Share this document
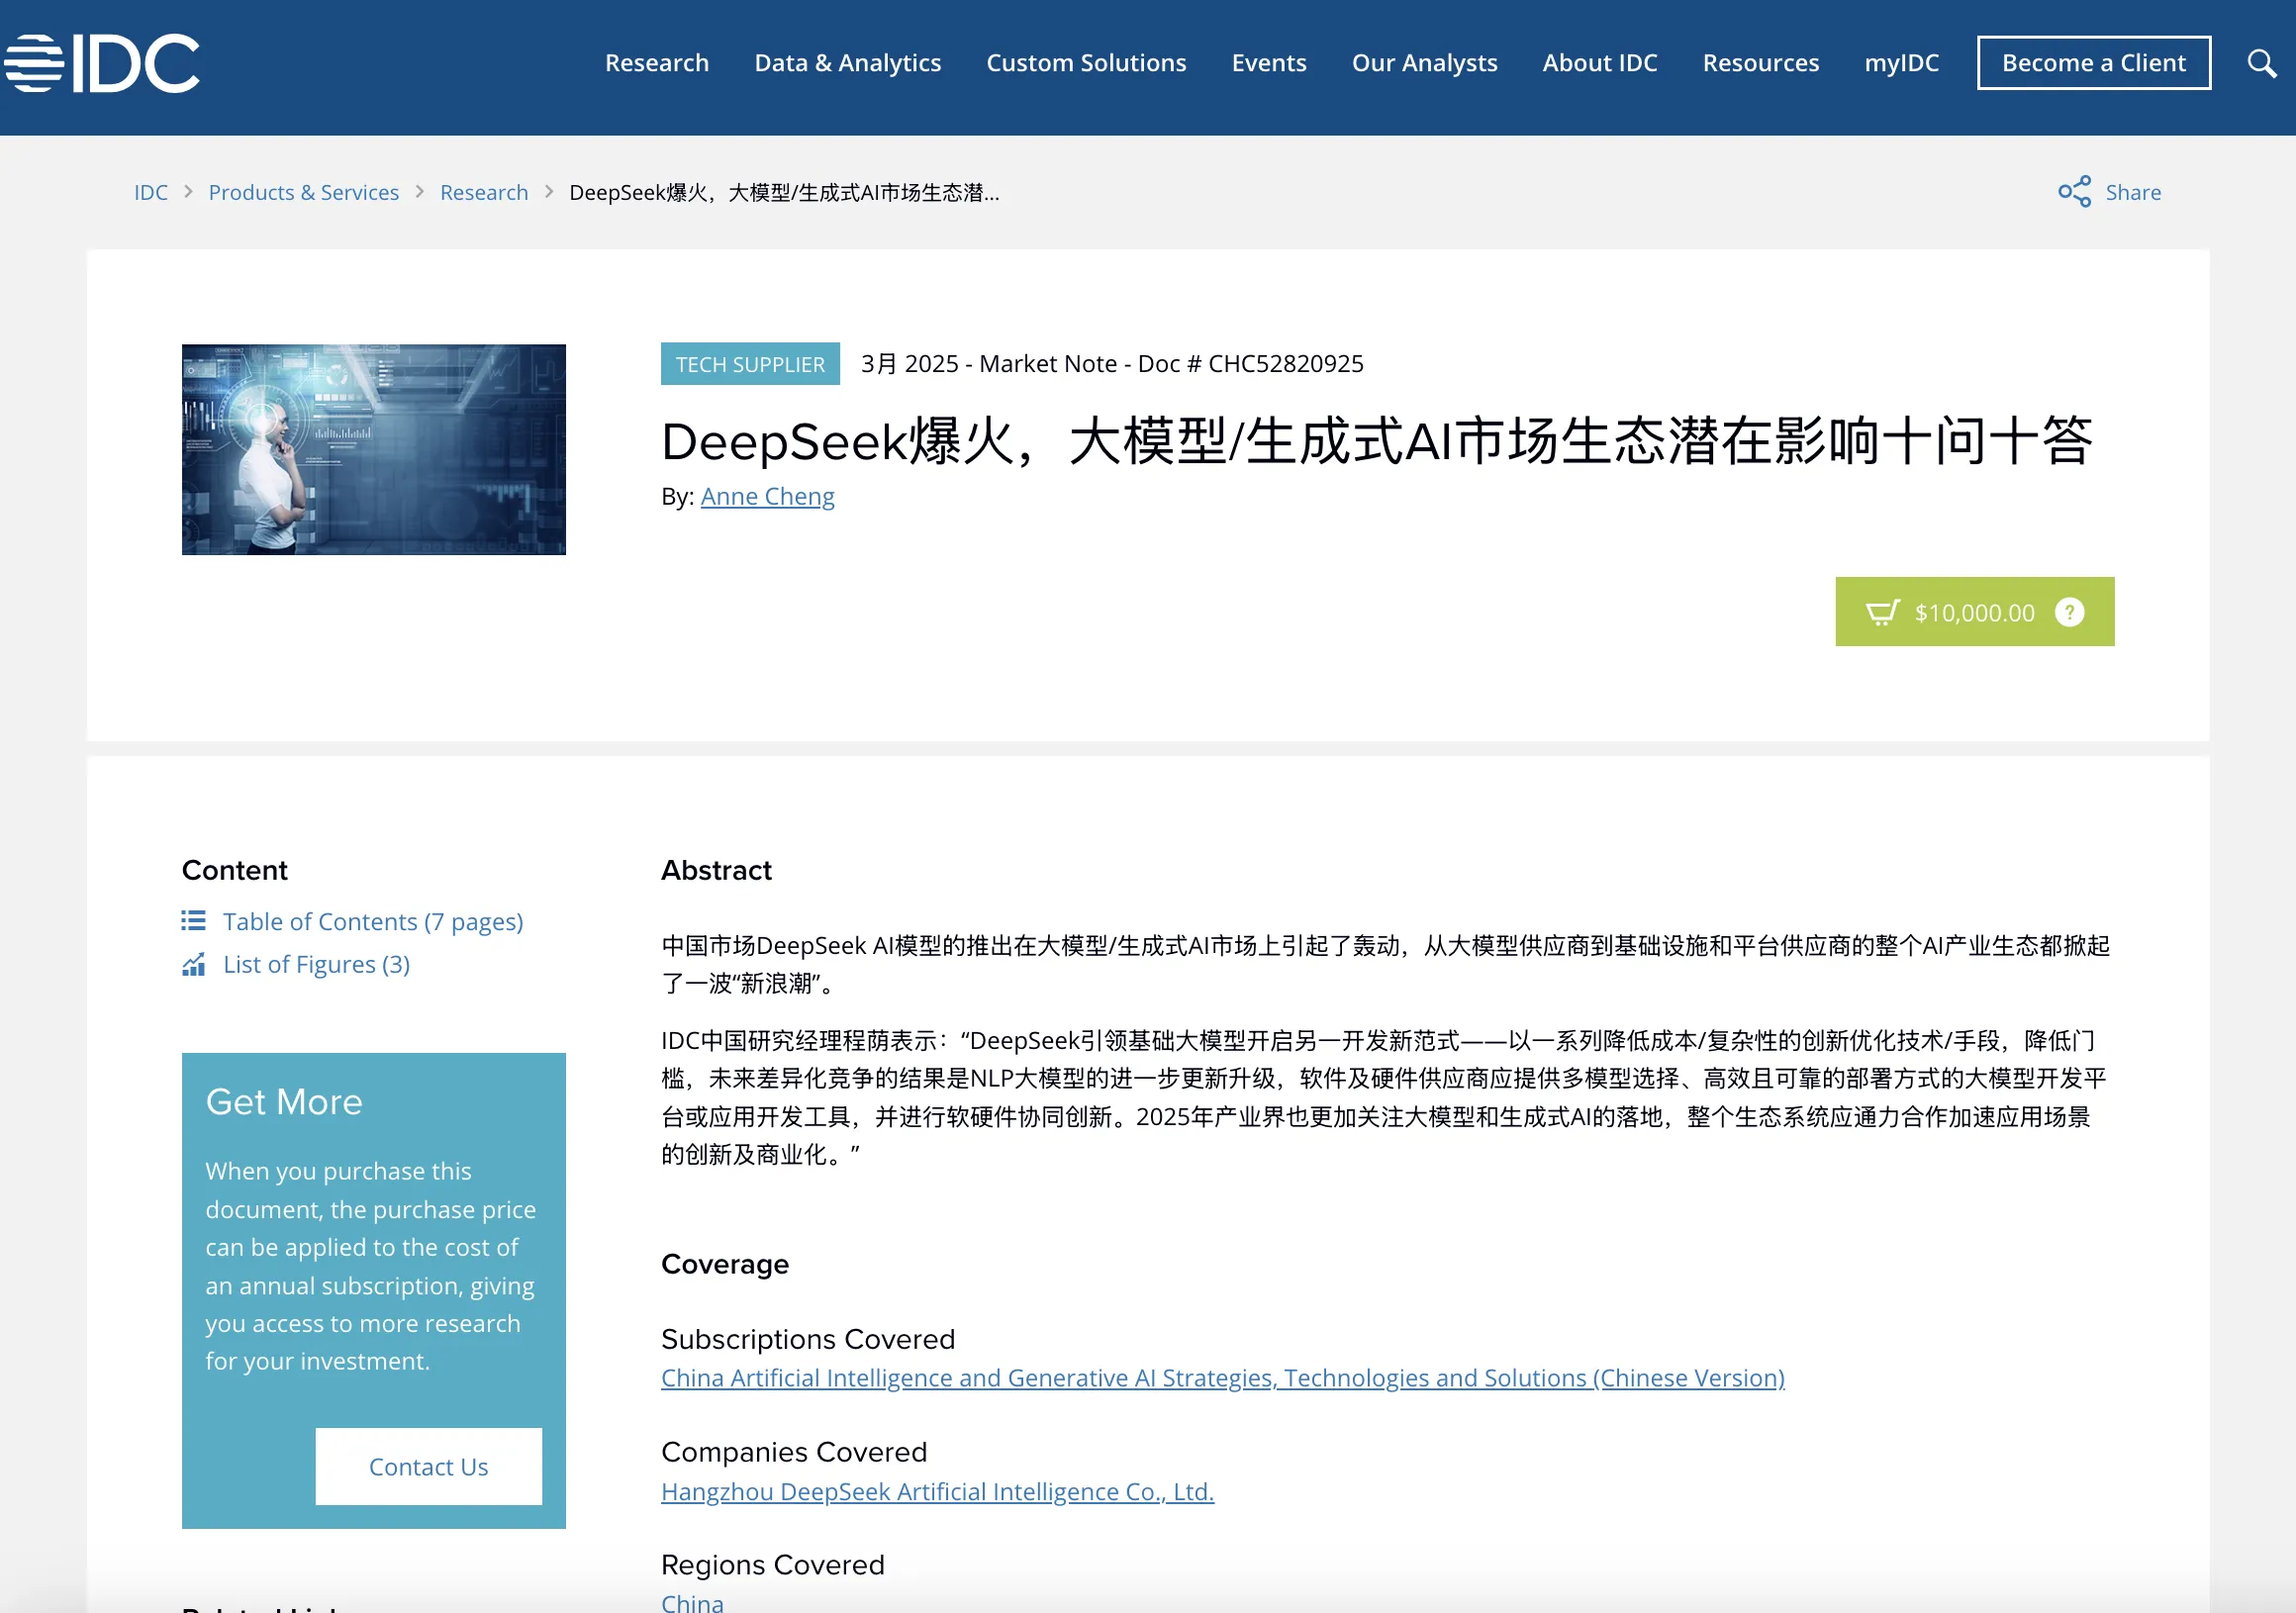 [x=2133, y=191]
